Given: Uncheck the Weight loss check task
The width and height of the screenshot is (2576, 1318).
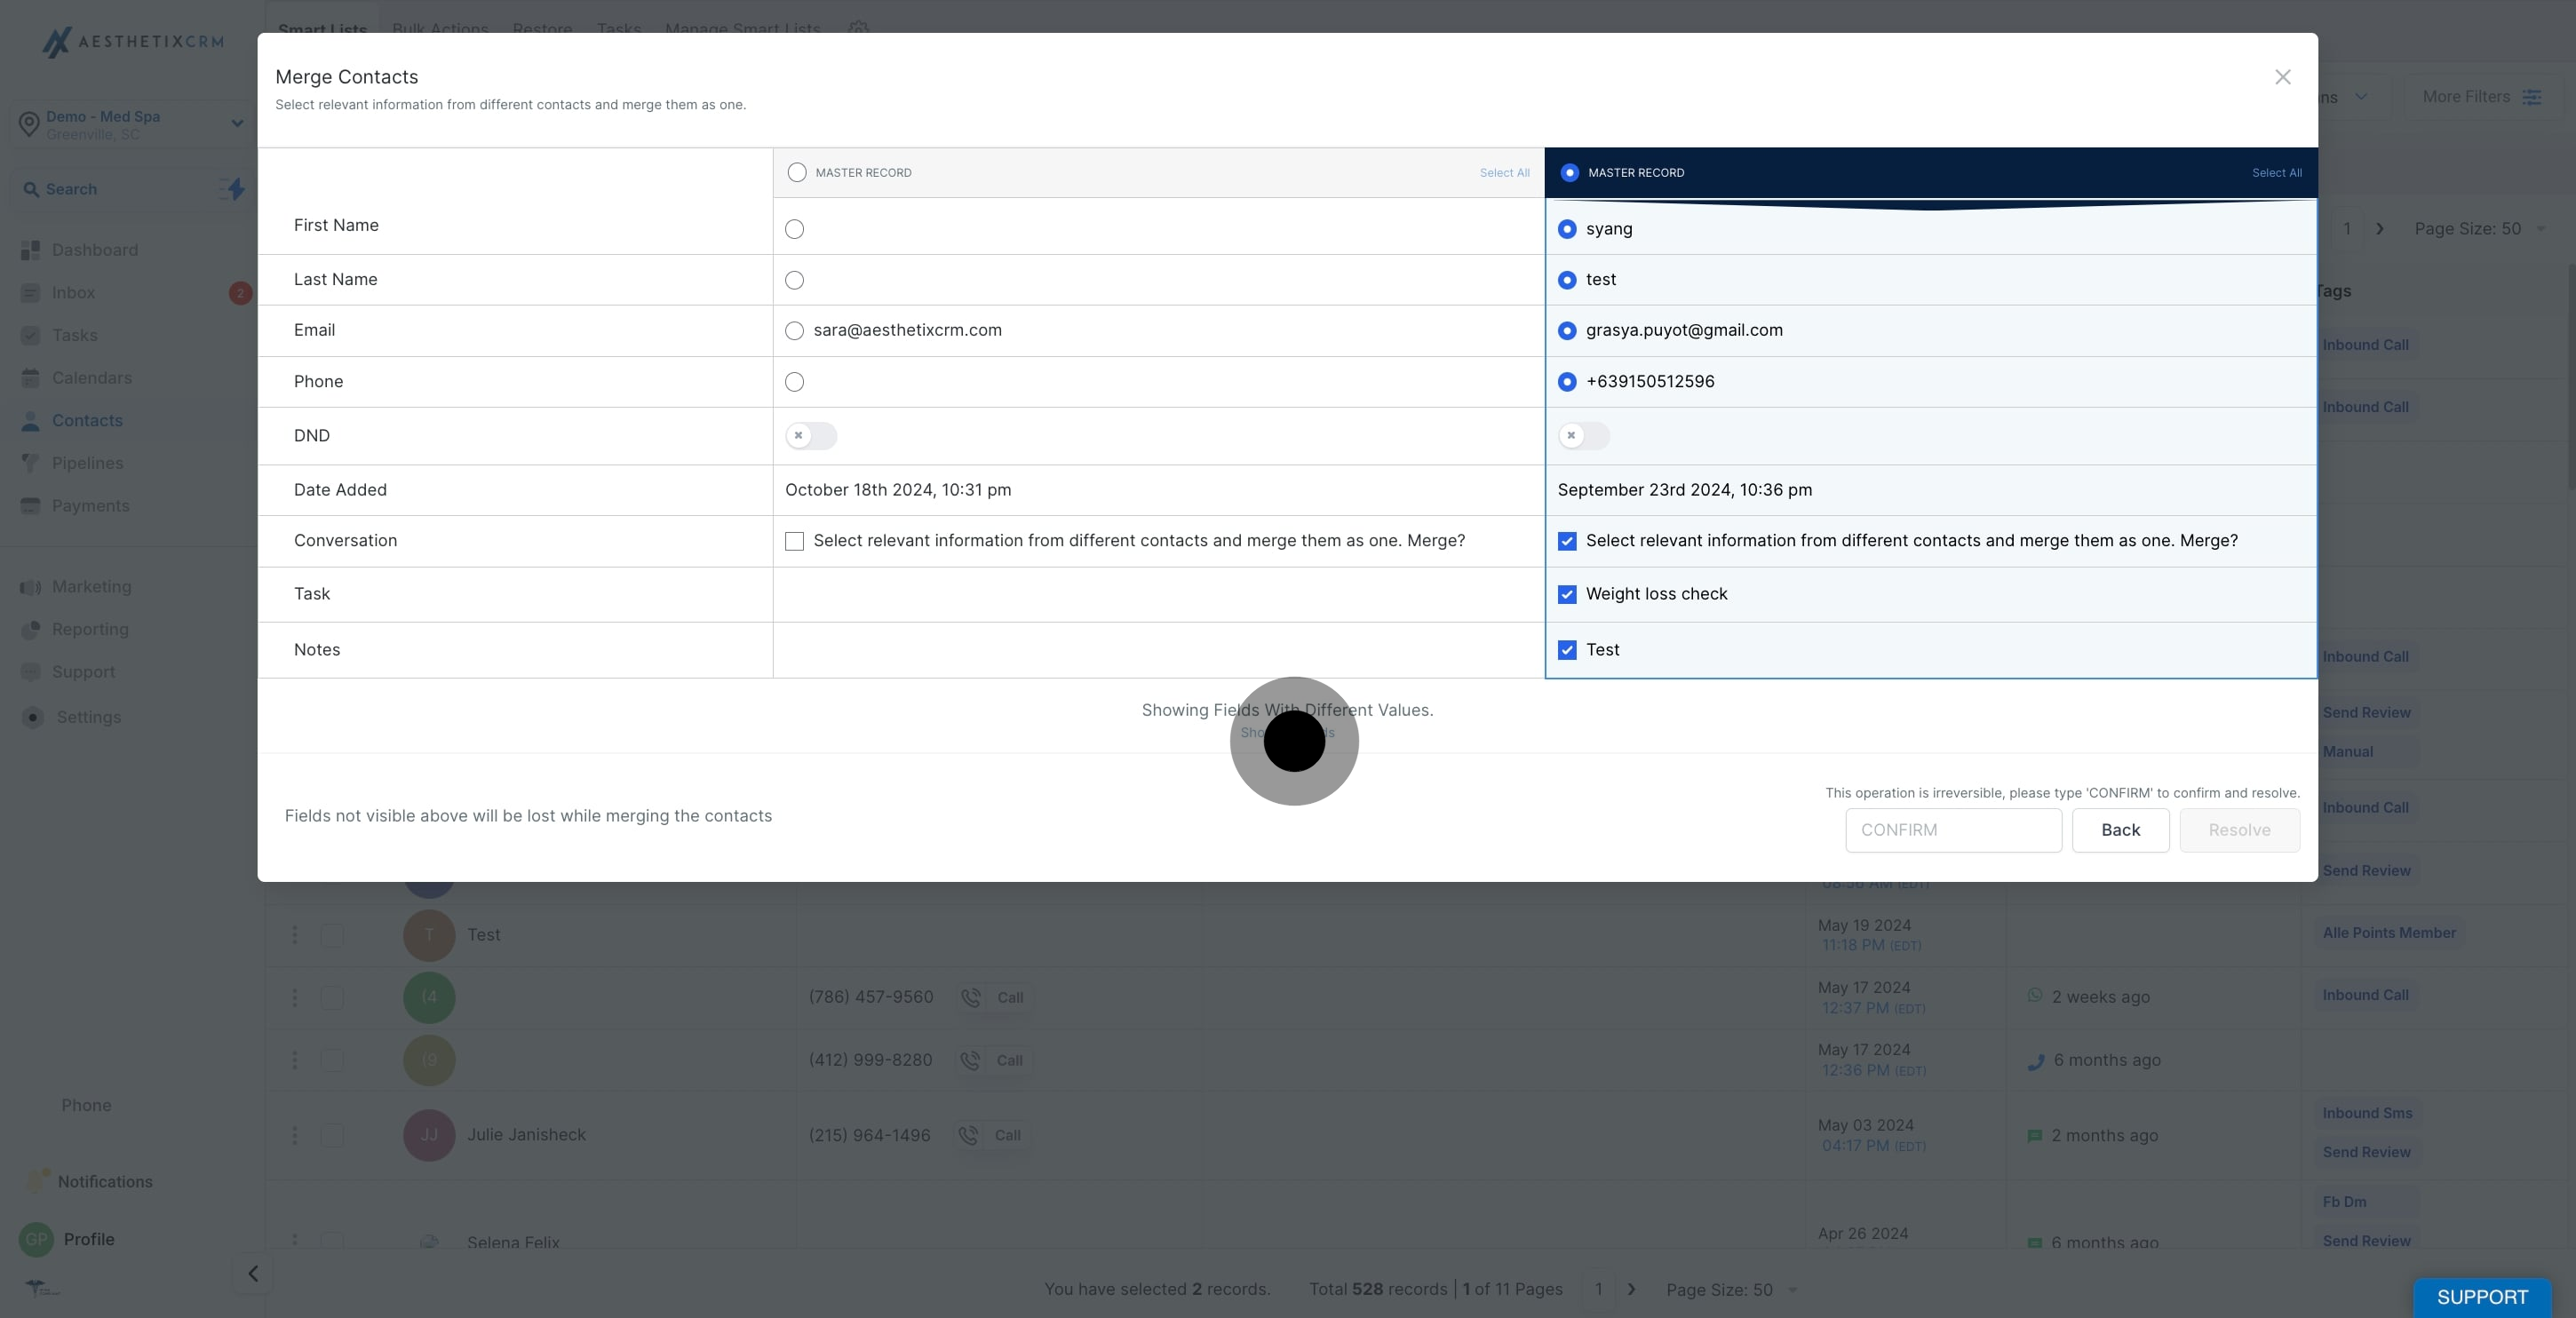Looking at the screenshot, I should 1567,594.
